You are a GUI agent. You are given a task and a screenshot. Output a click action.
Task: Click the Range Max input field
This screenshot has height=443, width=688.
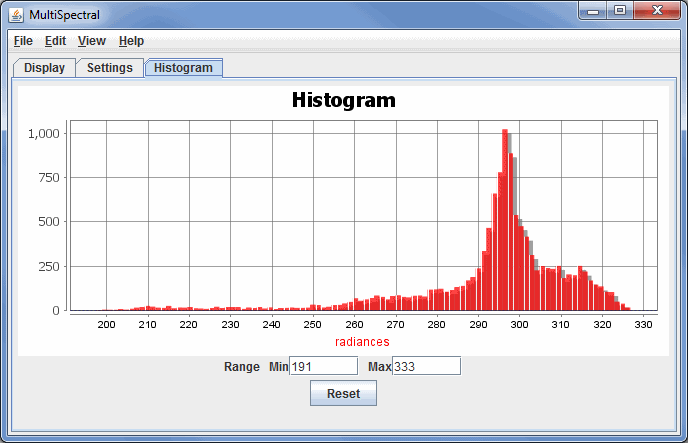(x=426, y=366)
